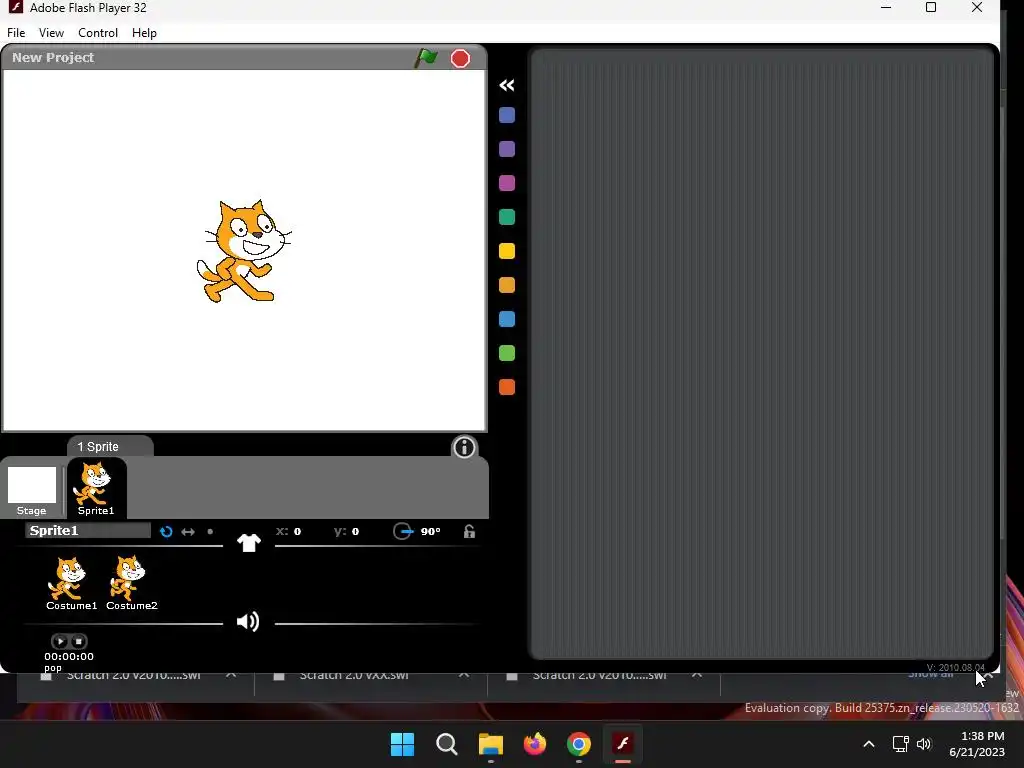
Task: Choose the no-rotation dot style
Action: click(x=210, y=532)
